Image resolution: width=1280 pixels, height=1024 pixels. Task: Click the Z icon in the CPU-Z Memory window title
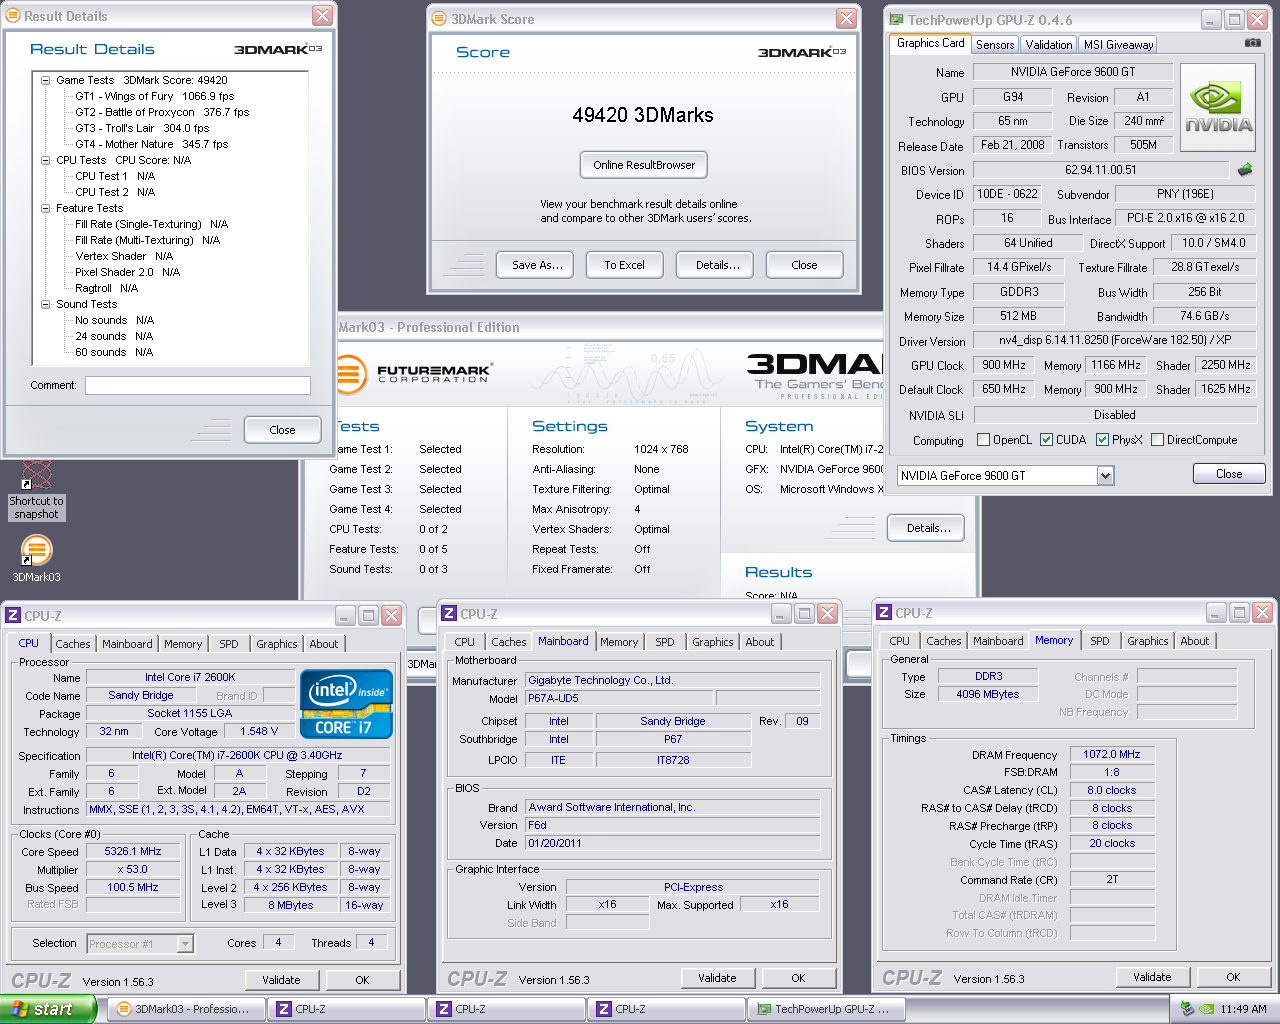click(x=883, y=613)
